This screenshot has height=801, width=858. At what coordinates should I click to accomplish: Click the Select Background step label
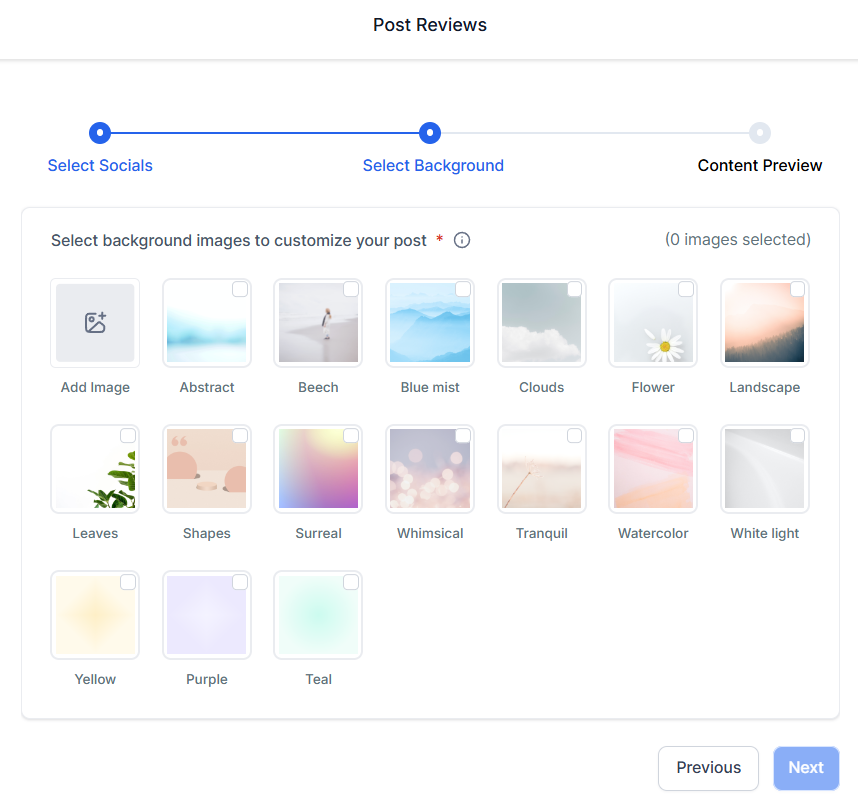coord(433,166)
